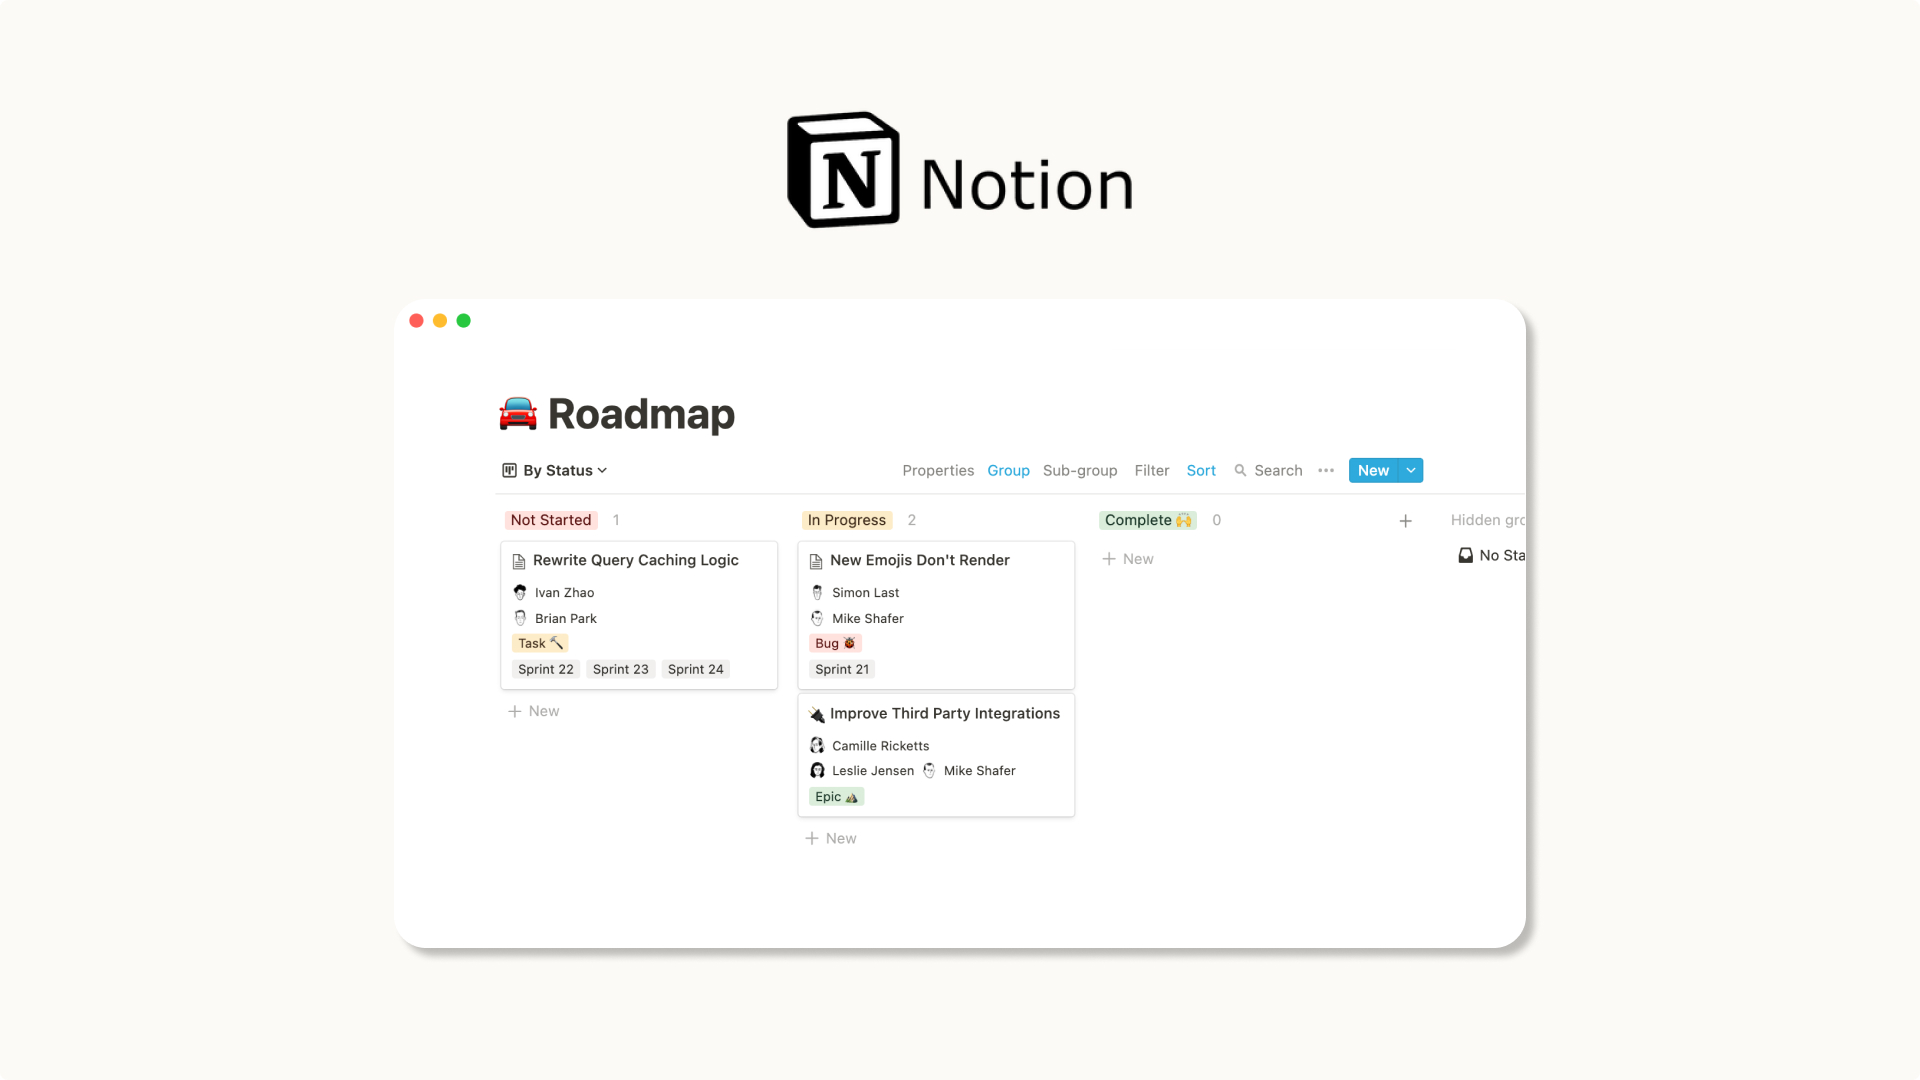This screenshot has height=1080, width=1920.
Task: Click the Sprint 24 tag
Action: click(x=695, y=669)
